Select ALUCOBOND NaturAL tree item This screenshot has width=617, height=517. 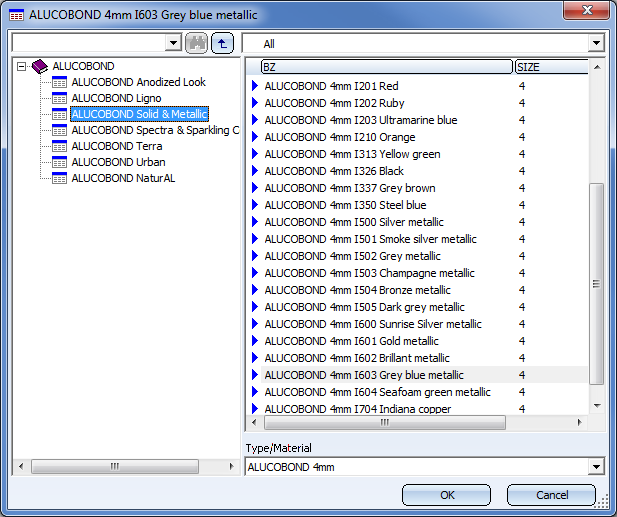point(123,178)
